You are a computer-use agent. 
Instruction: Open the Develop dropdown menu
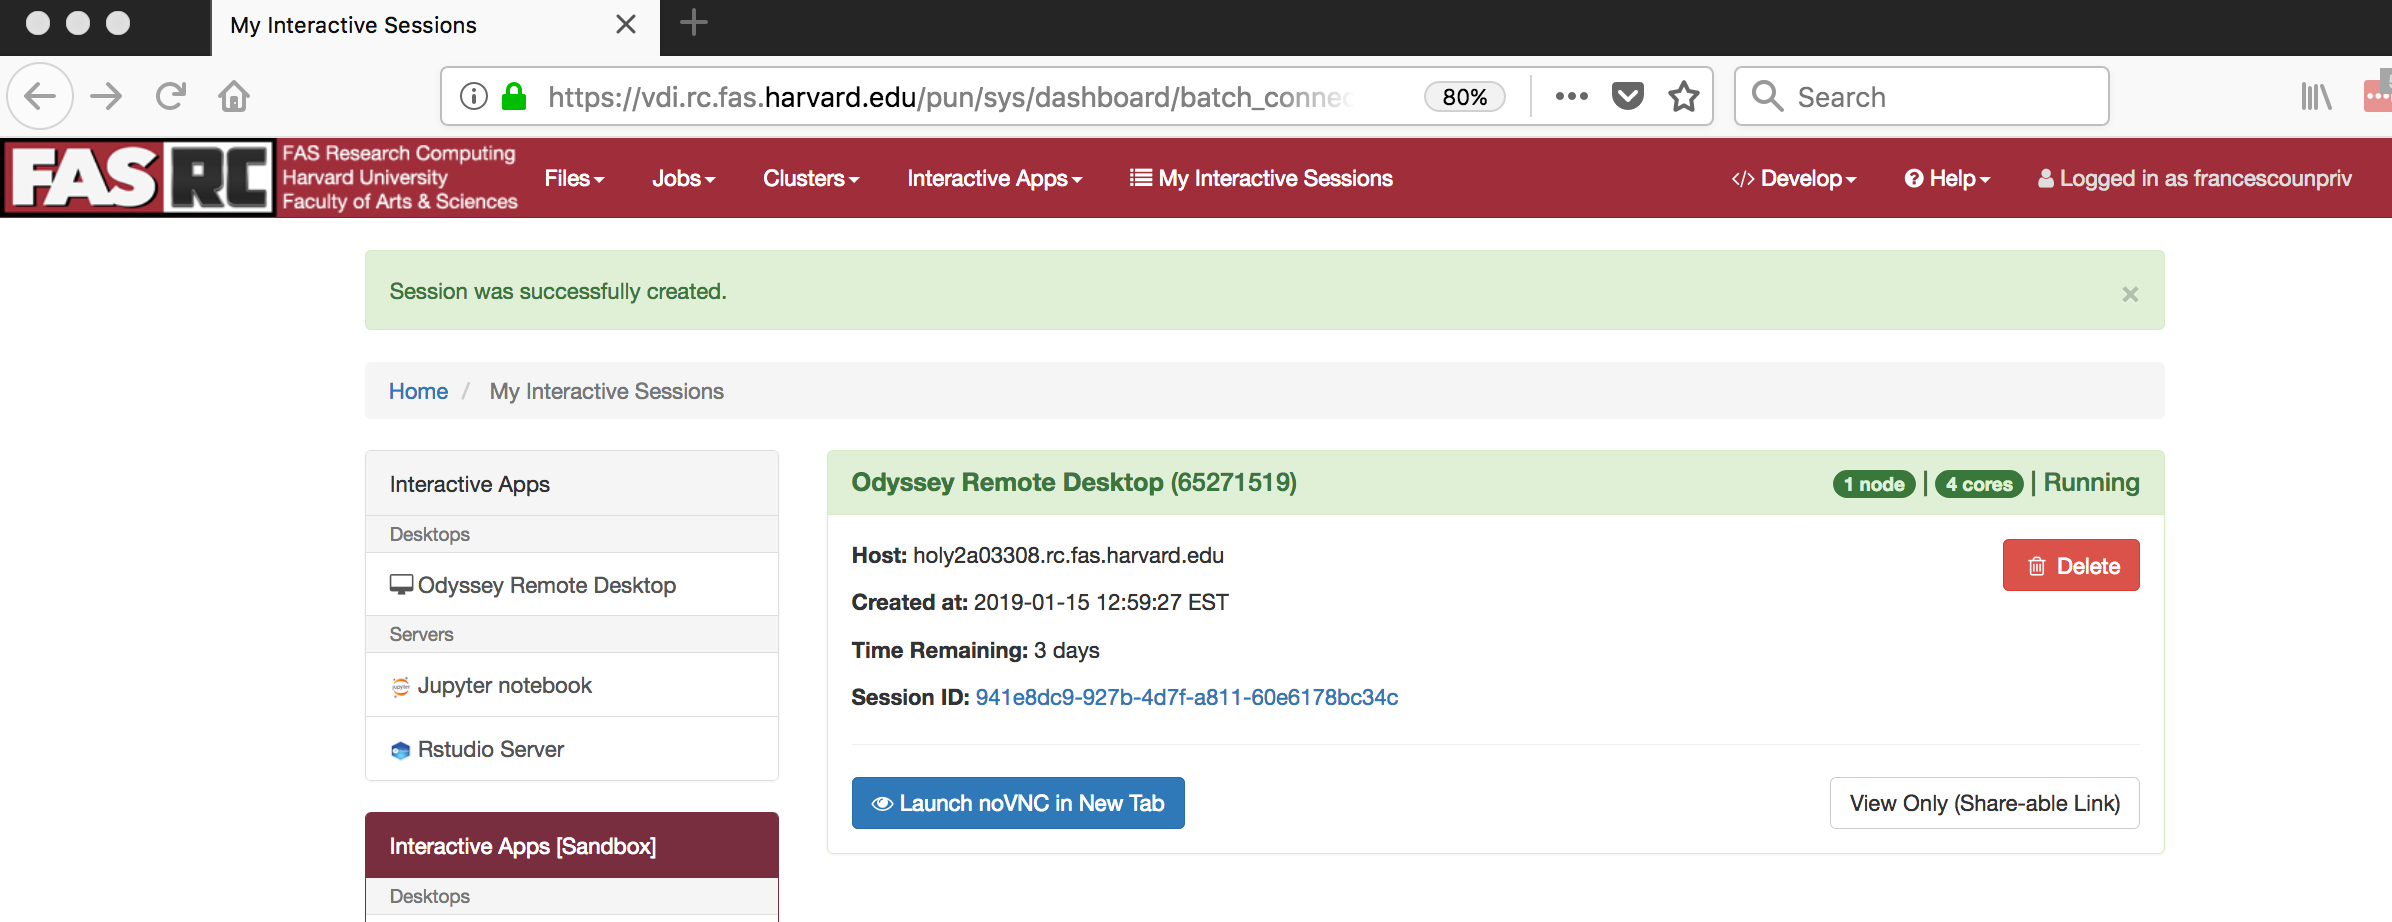tap(1794, 178)
